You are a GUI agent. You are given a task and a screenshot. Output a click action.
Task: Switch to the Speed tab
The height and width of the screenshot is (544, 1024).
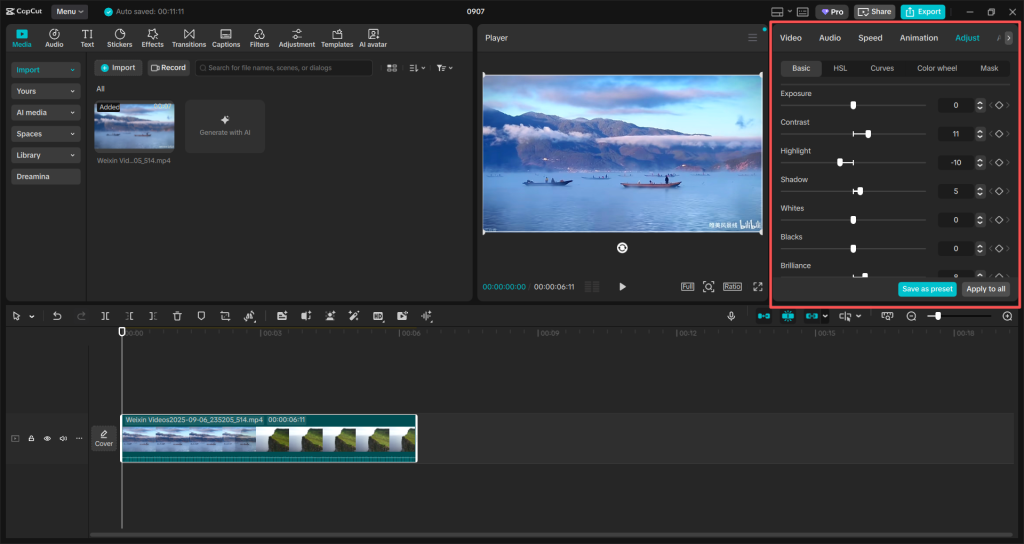pyautogui.click(x=870, y=38)
